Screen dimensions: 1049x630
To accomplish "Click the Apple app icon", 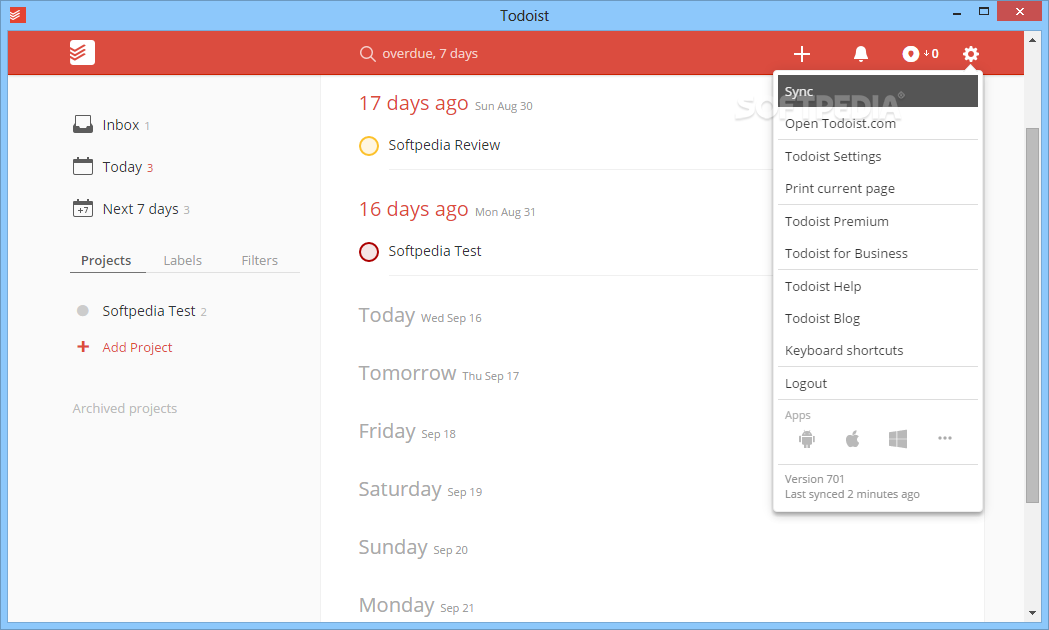I will pyautogui.click(x=852, y=439).
